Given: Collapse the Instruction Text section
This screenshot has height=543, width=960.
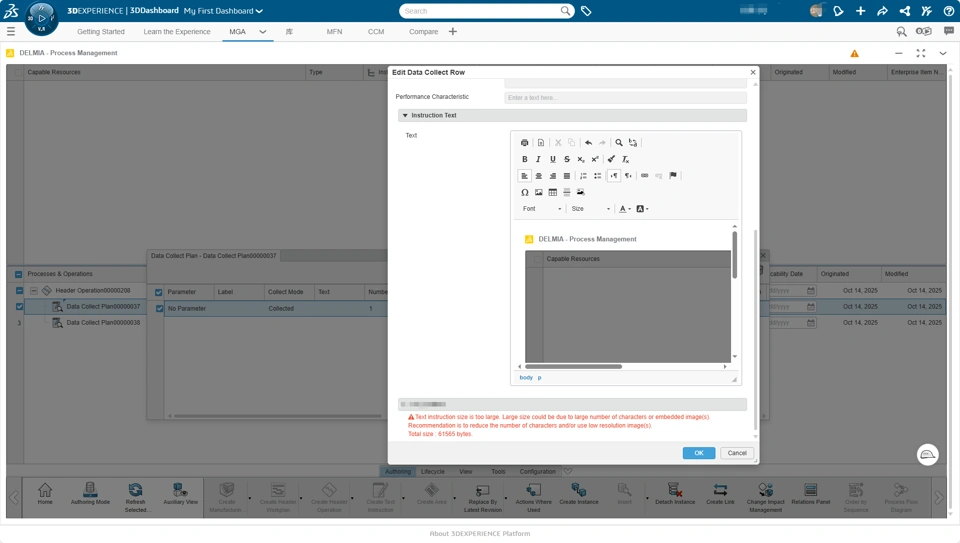Looking at the screenshot, I should [405, 115].
